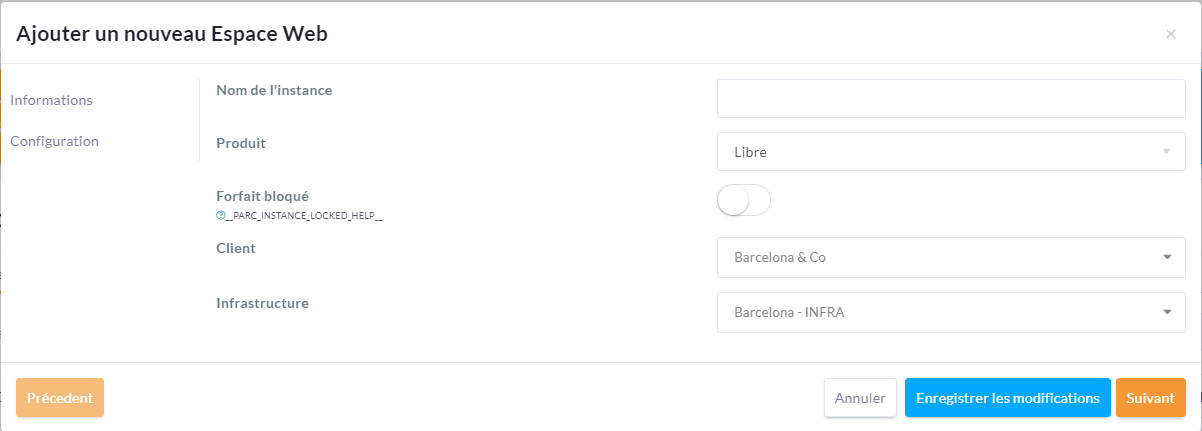The height and width of the screenshot is (431, 1202).
Task: Switch to the Informations tab
Action: pos(51,100)
